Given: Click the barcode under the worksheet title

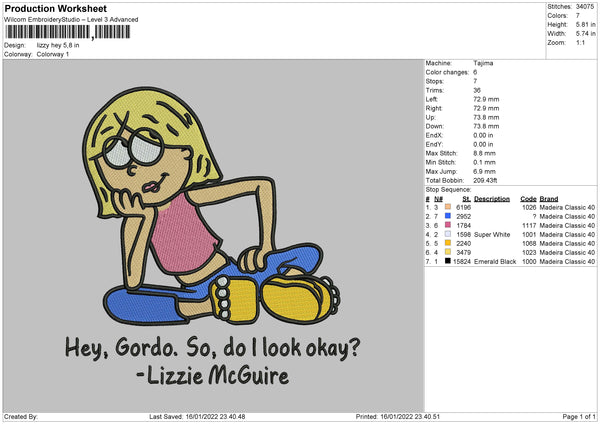Looking at the screenshot, I should (67, 32).
